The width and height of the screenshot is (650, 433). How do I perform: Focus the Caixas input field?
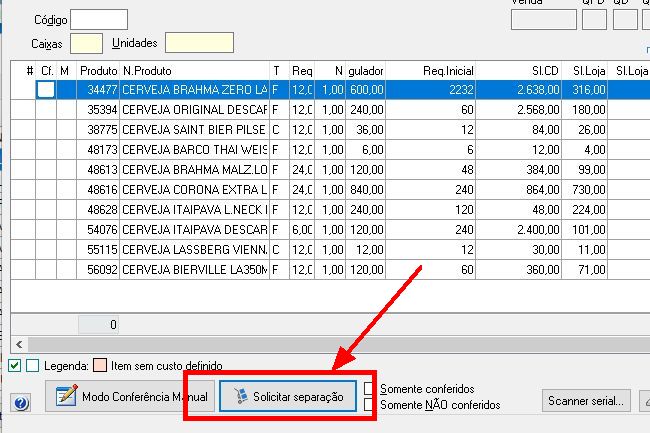point(86,44)
